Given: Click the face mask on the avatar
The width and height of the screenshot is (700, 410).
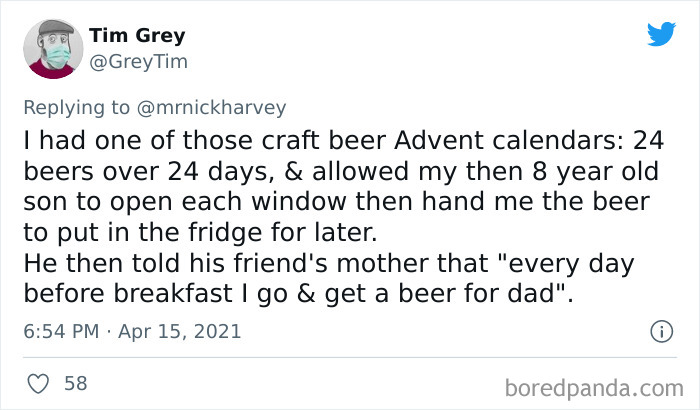Looking at the screenshot, I should 58,56.
